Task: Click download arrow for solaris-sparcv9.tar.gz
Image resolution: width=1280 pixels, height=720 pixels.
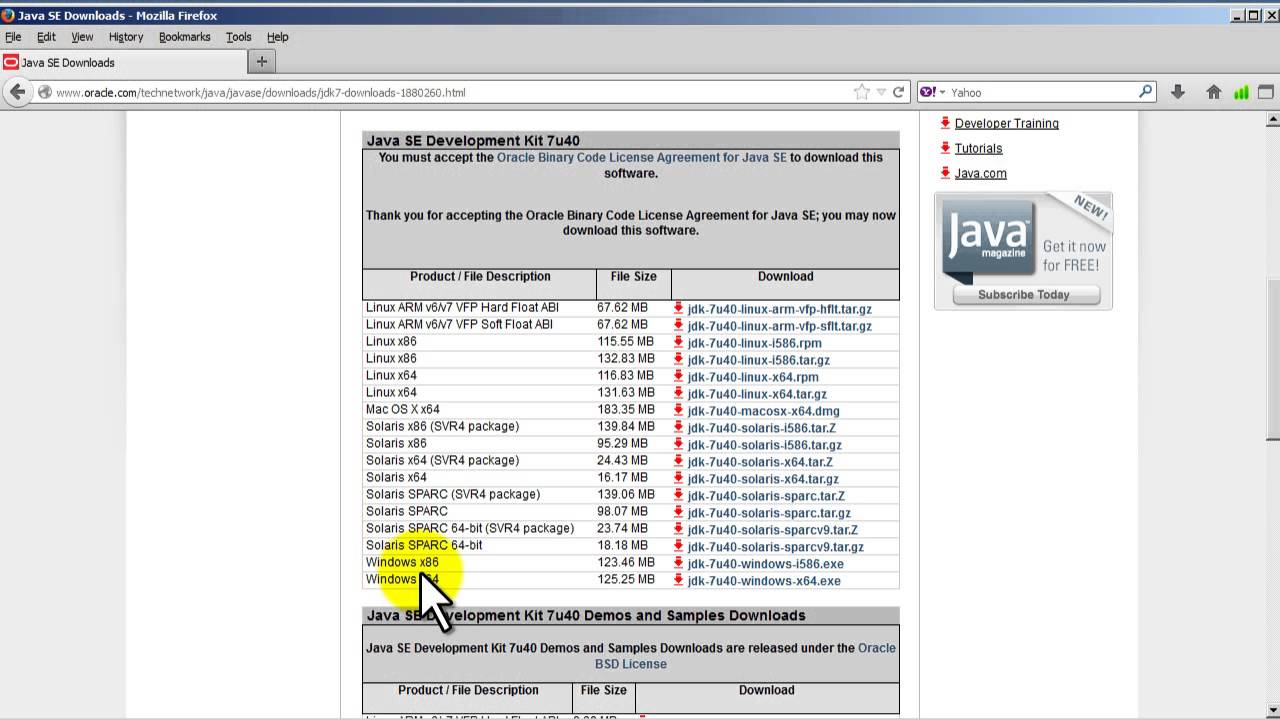Action: coord(678,546)
